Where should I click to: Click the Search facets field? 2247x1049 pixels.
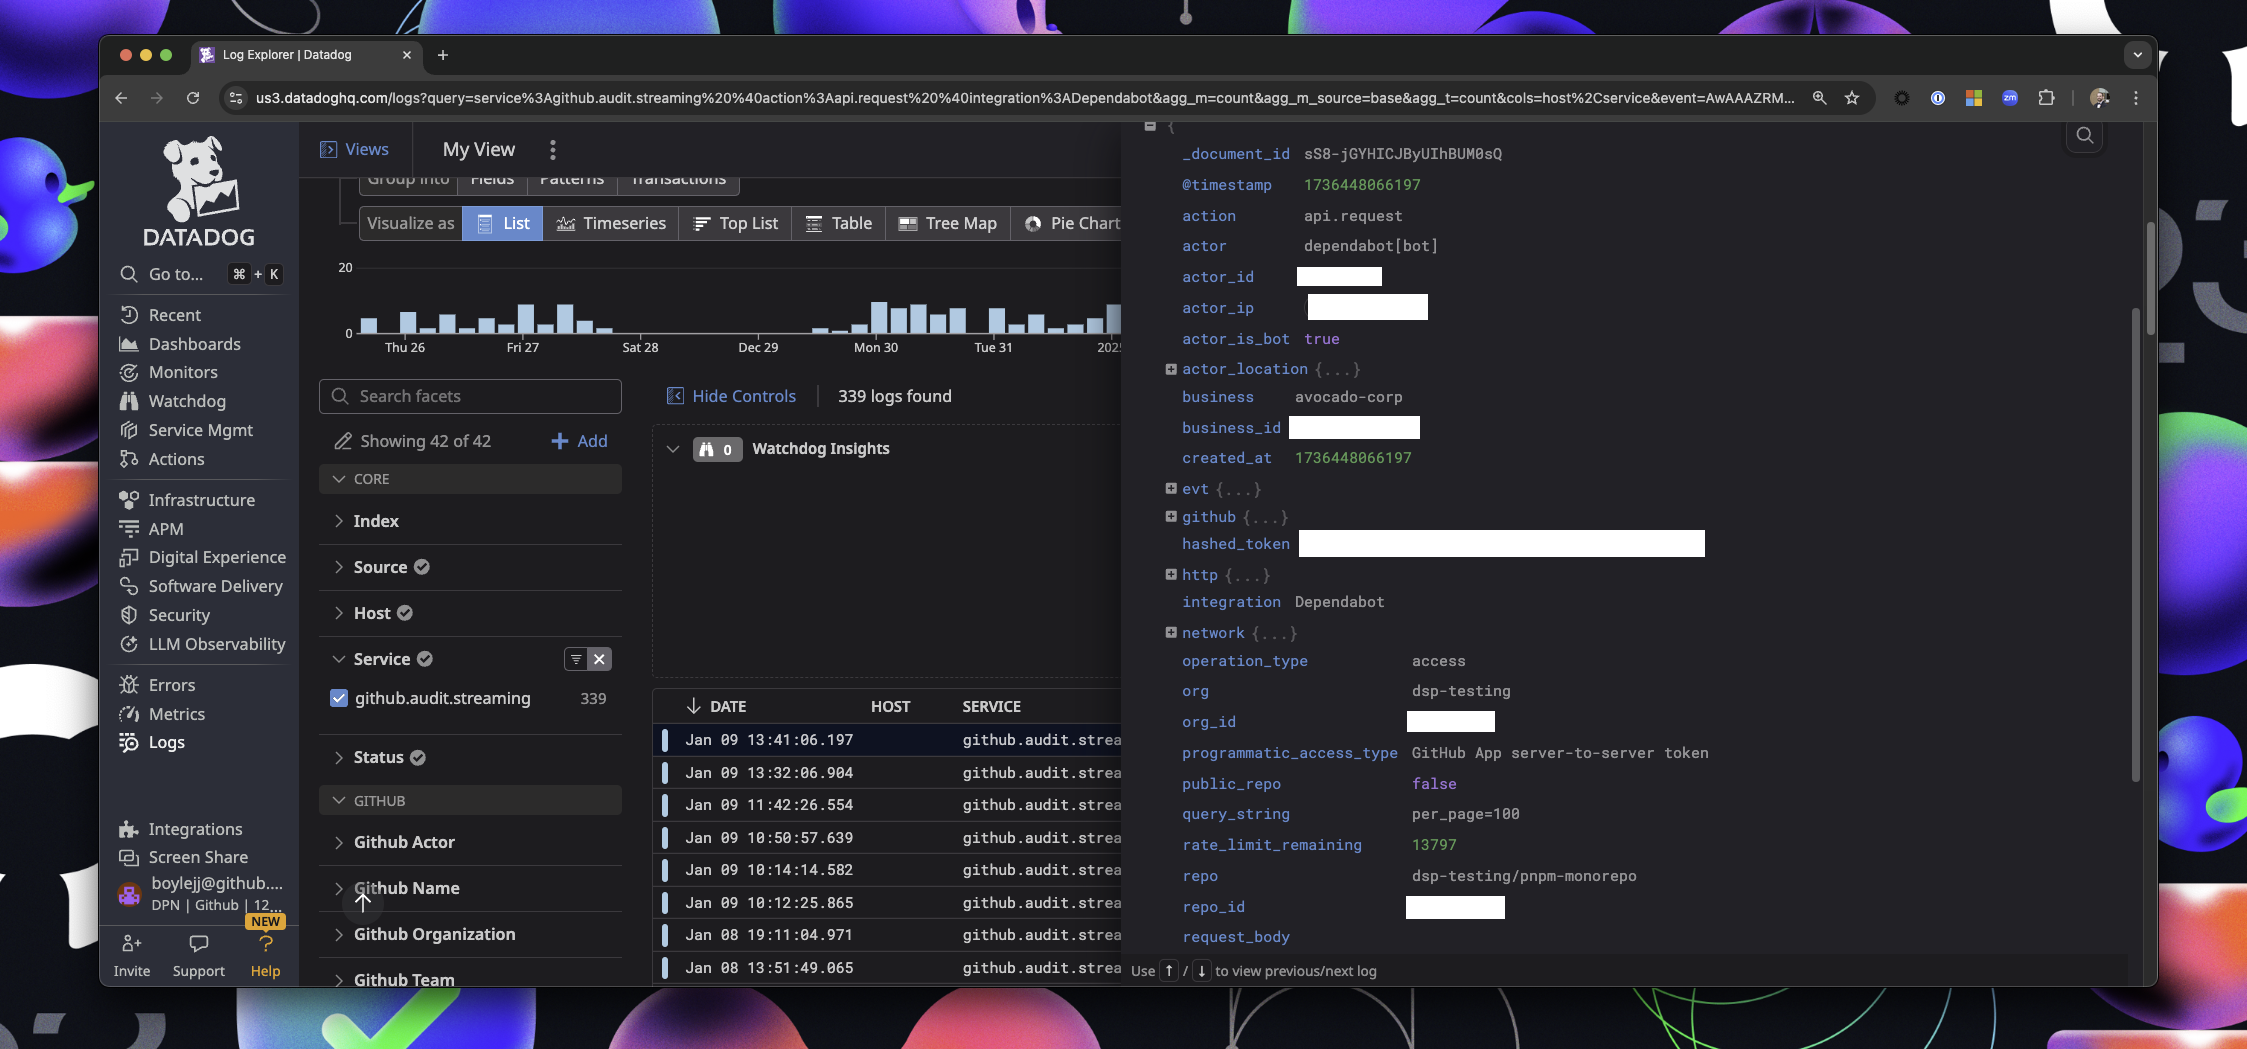pos(470,396)
